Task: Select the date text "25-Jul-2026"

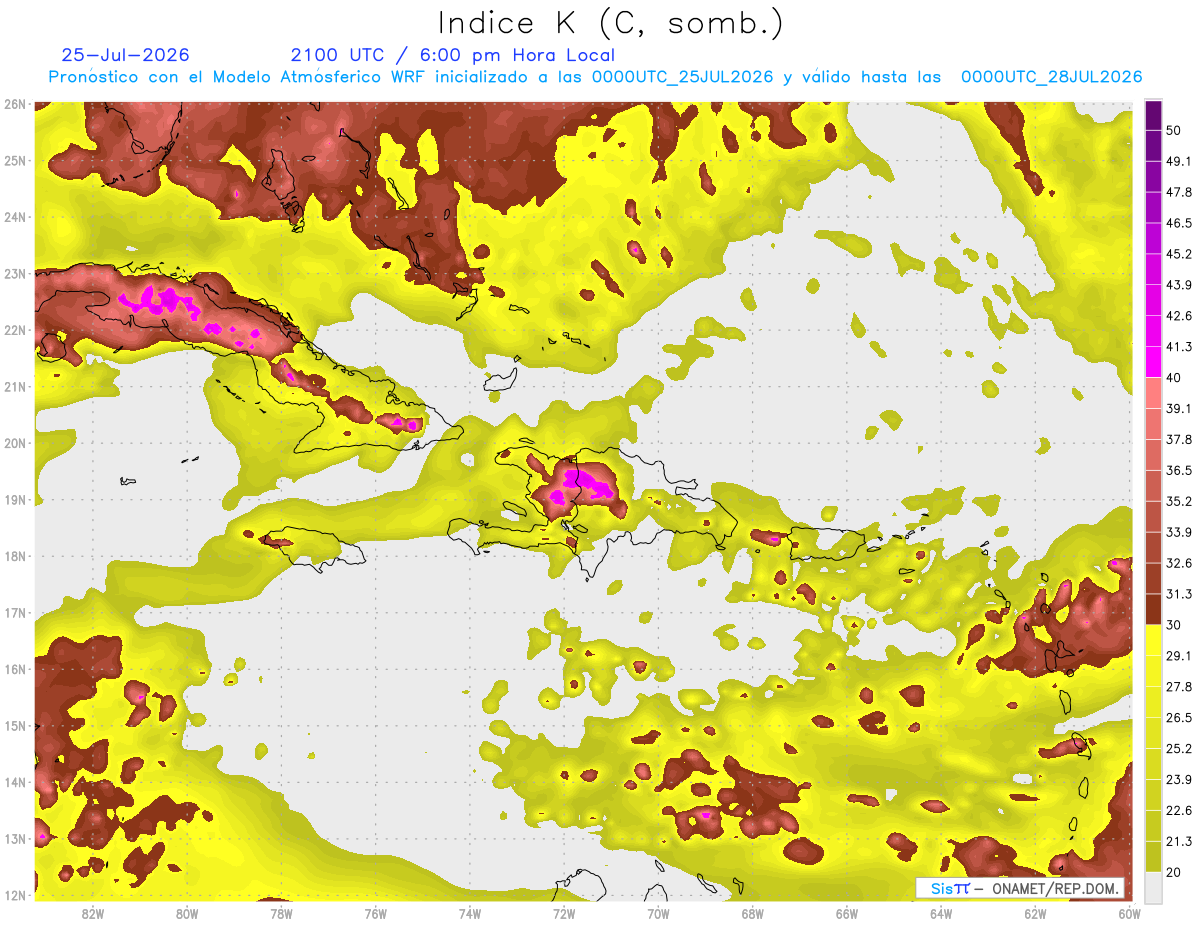Action: pyautogui.click(x=125, y=55)
